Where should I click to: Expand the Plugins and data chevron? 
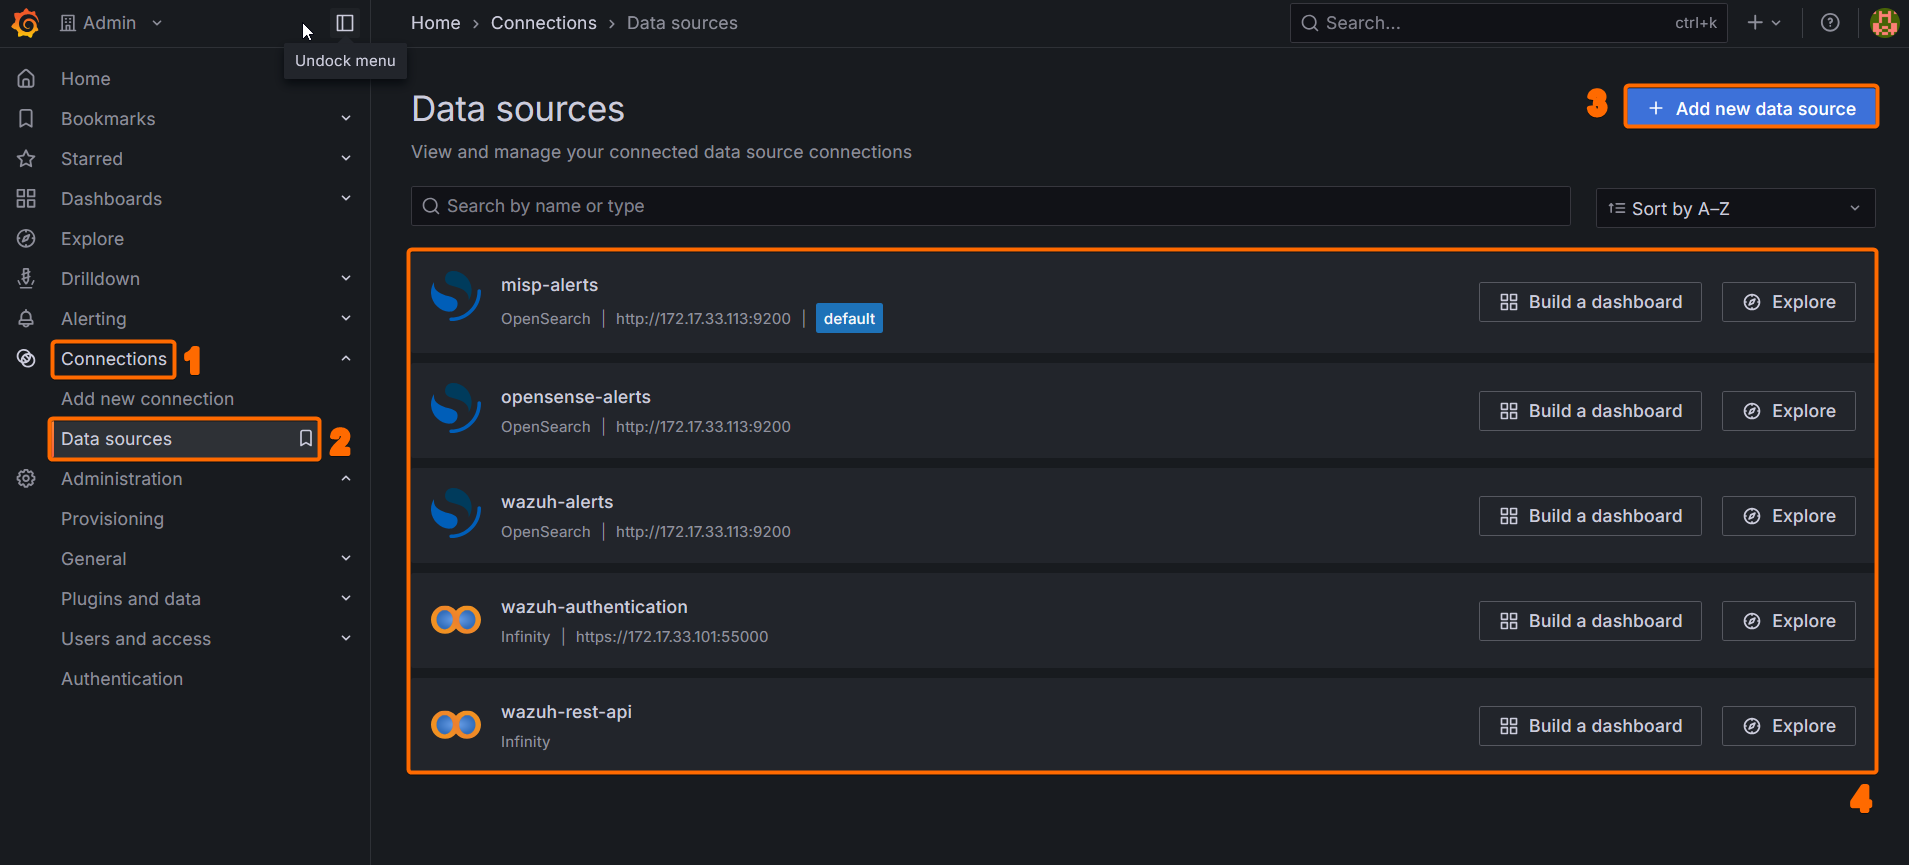pos(346,598)
